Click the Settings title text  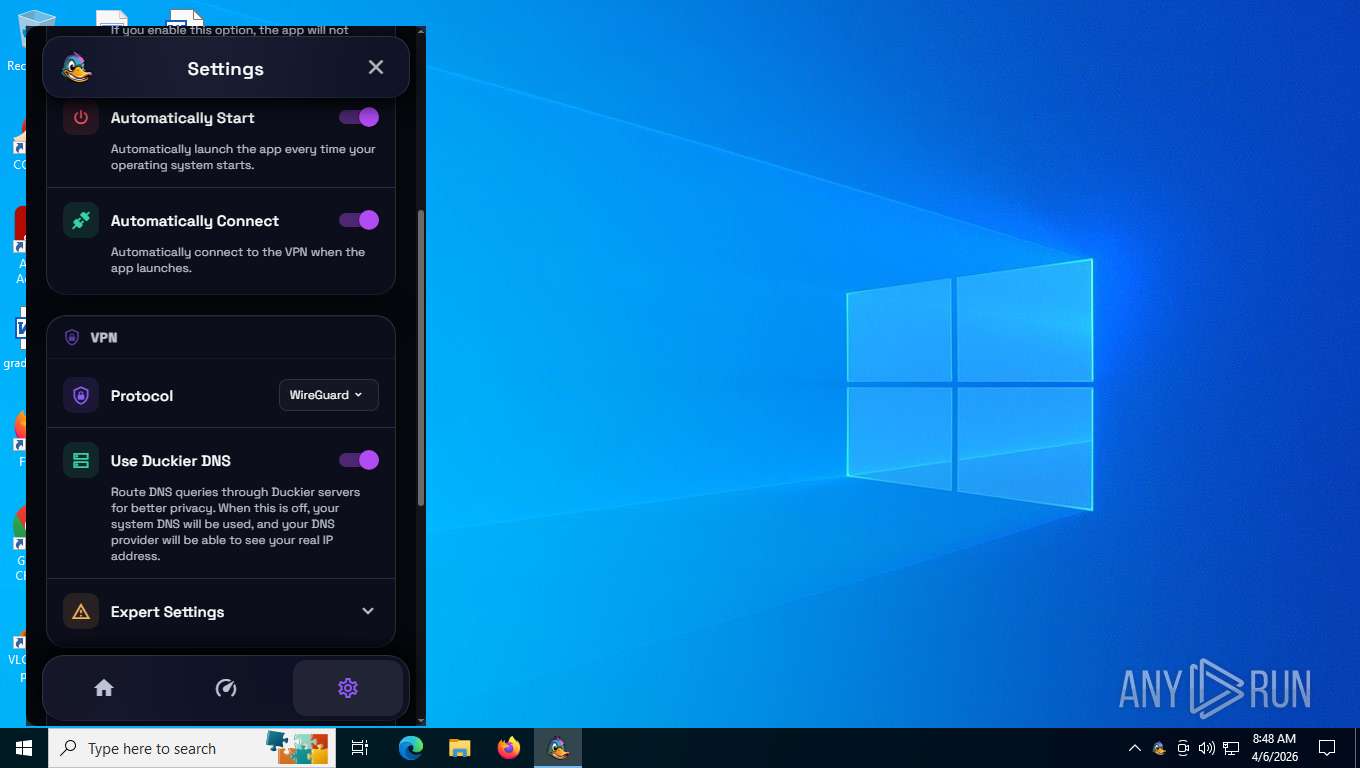click(x=226, y=69)
